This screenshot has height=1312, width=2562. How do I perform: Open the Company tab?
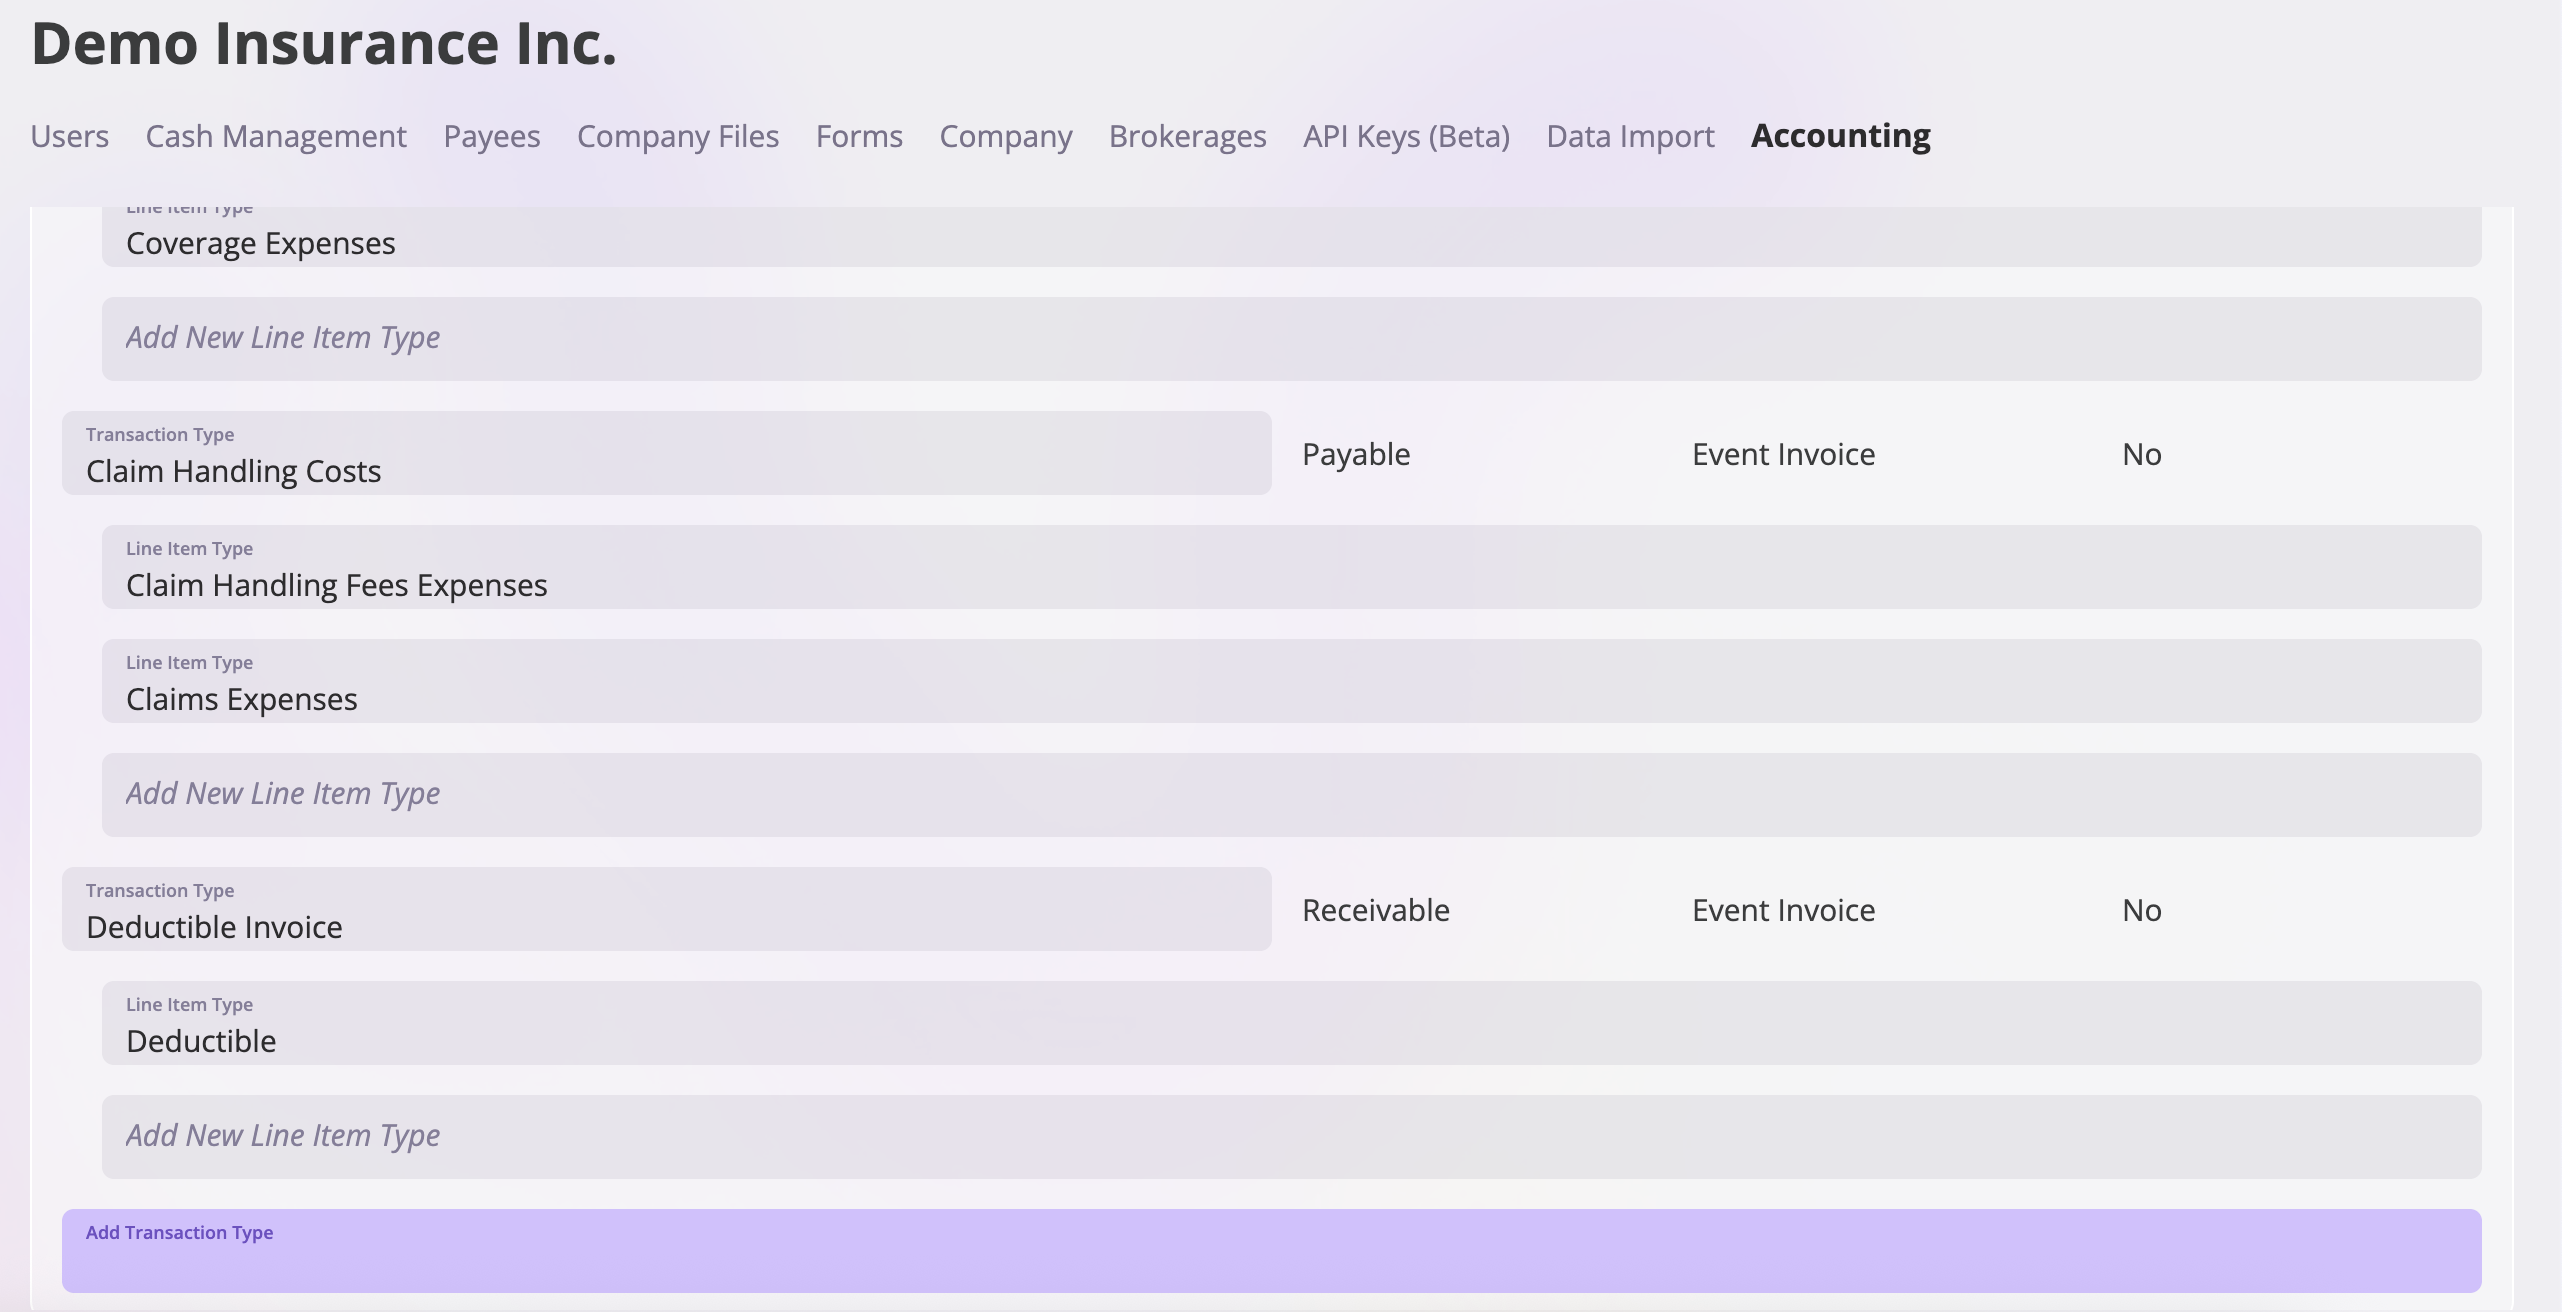pyautogui.click(x=1005, y=136)
